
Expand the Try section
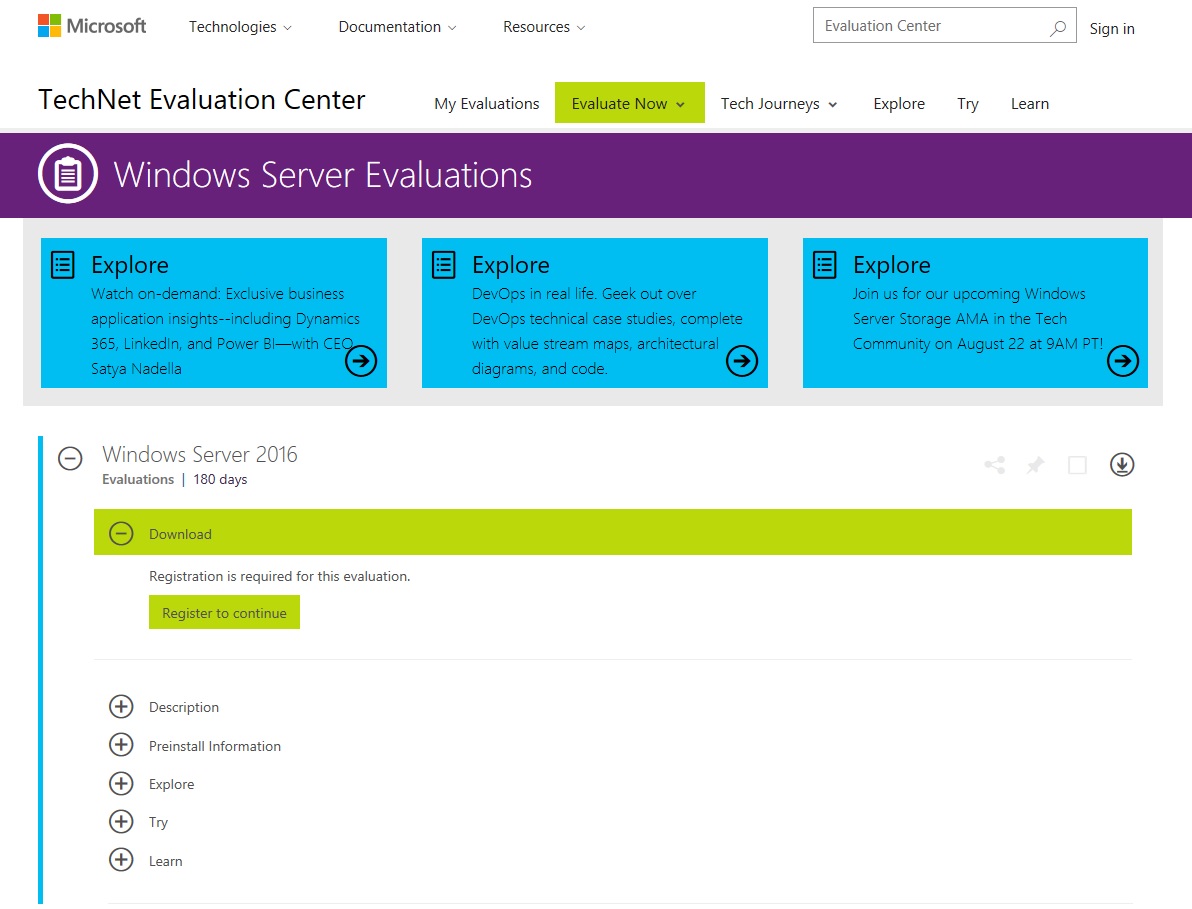click(x=121, y=821)
